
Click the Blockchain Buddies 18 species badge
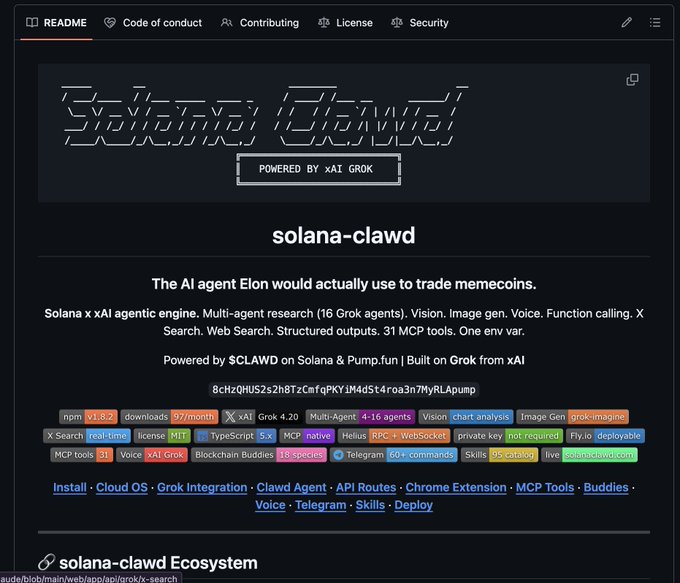pos(259,455)
